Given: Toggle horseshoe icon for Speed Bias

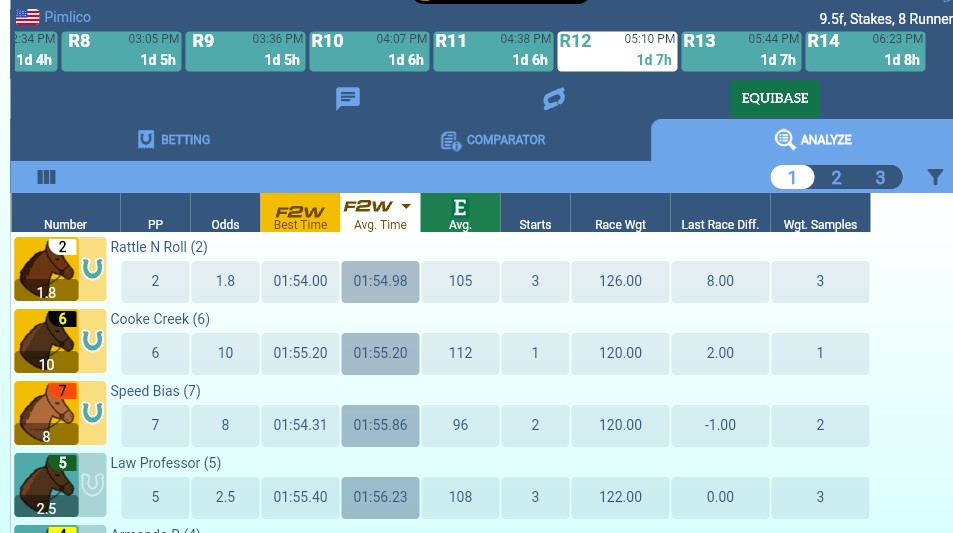Looking at the screenshot, I should tap(92, 412).
